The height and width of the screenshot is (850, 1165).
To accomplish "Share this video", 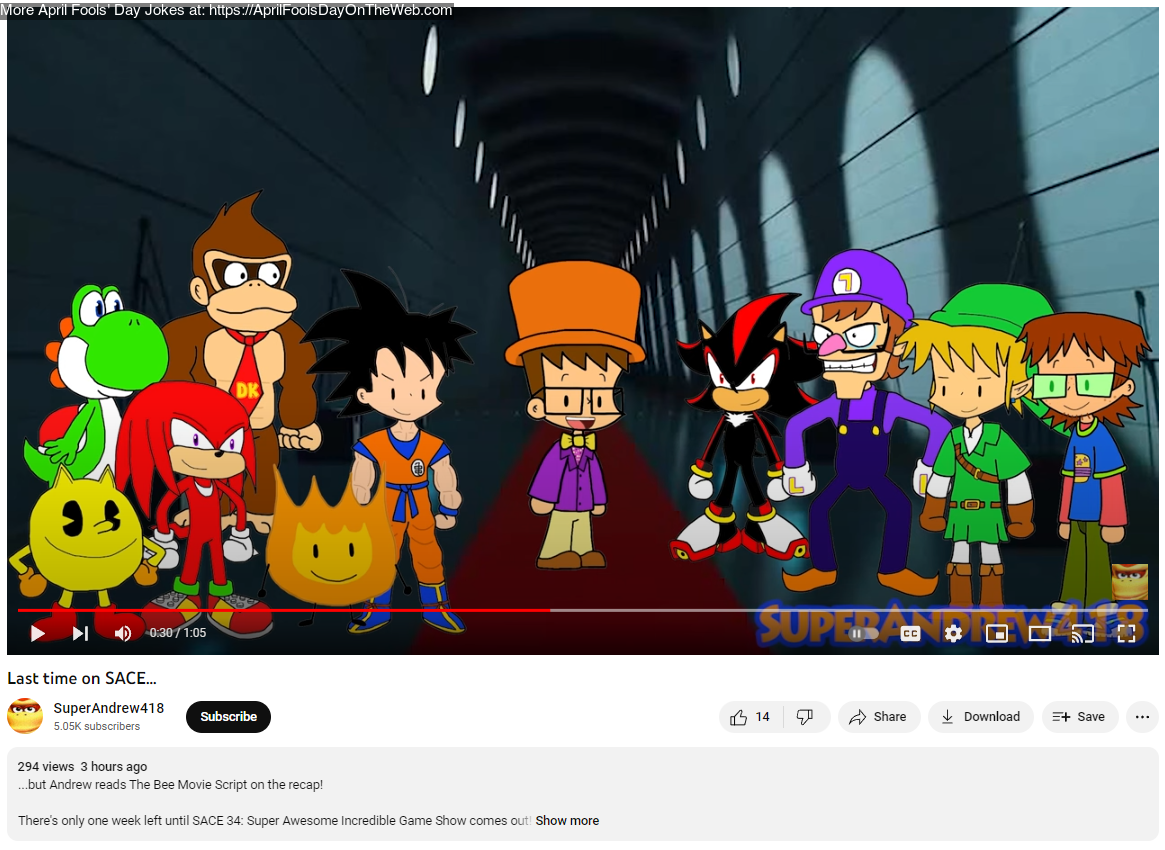I will pos(879,717).
